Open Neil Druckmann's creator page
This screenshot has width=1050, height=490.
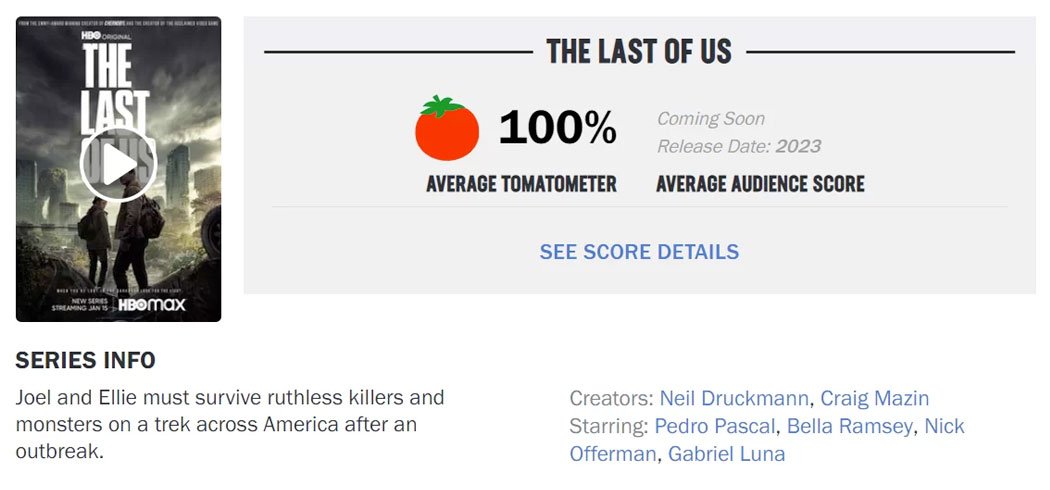pyautogui.click(x=734, y=398)
